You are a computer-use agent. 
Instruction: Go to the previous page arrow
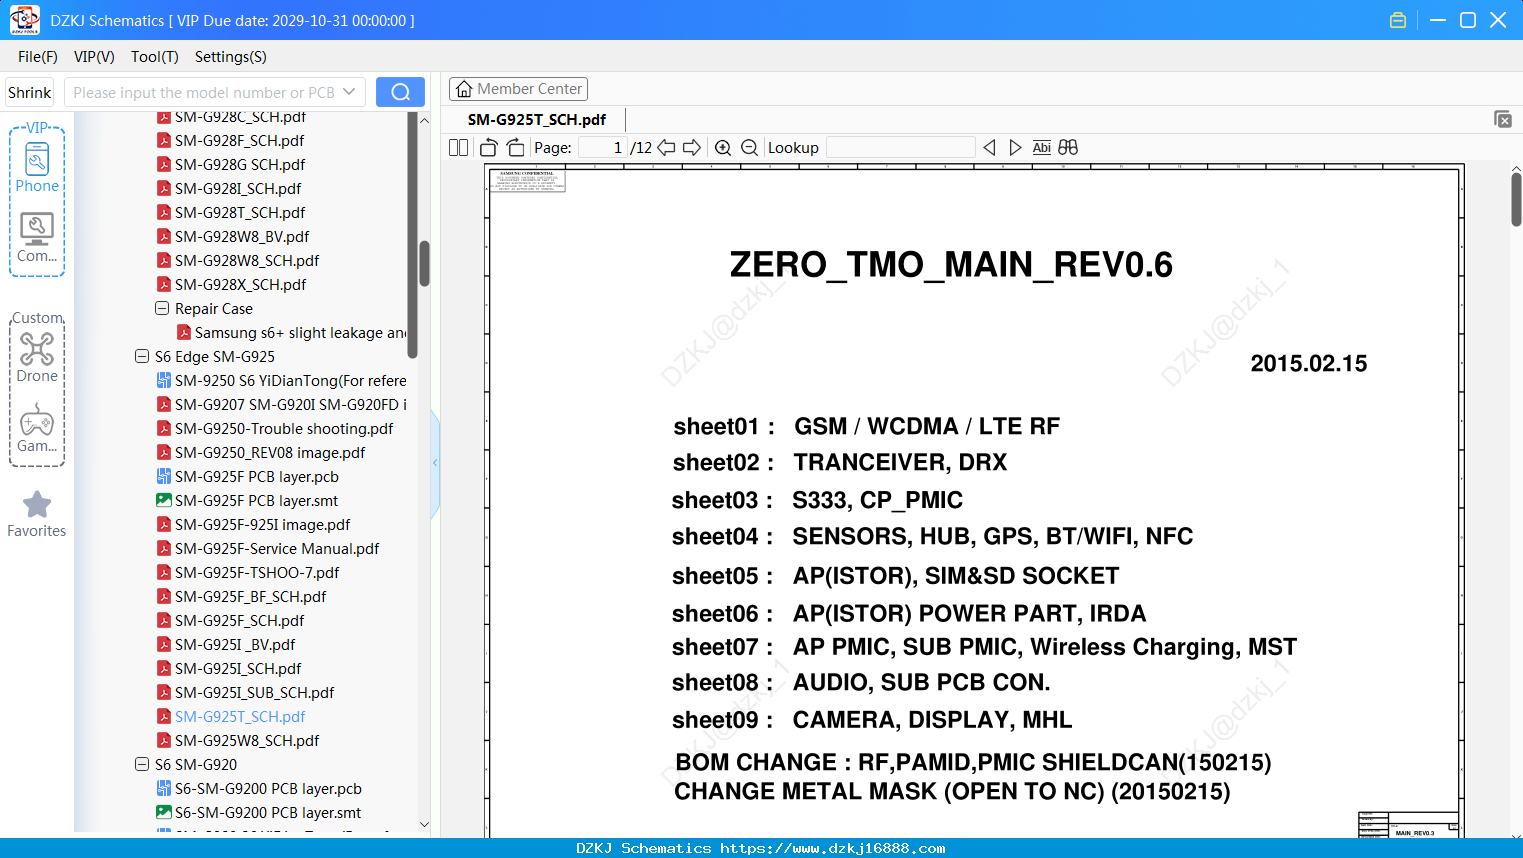(666, 148)
